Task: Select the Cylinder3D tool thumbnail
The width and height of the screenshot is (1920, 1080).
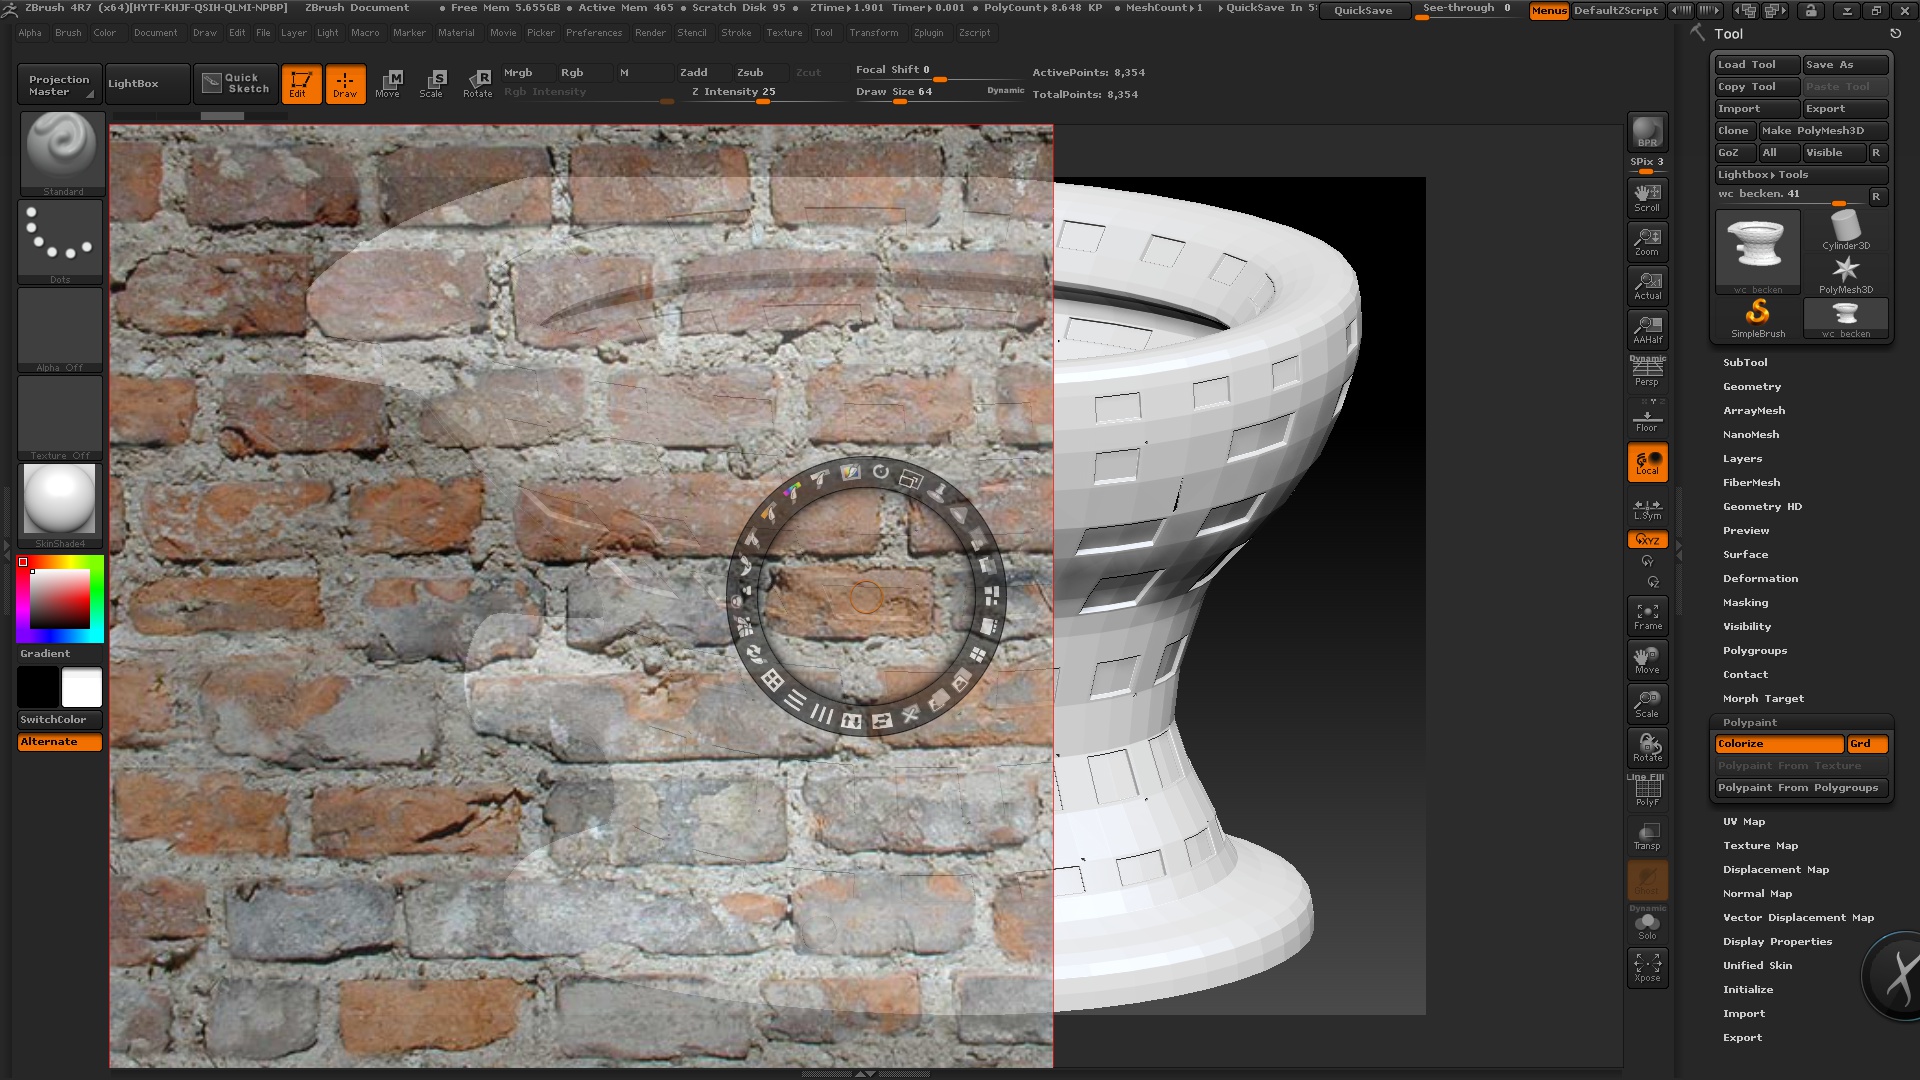Action: point(1845,230)
